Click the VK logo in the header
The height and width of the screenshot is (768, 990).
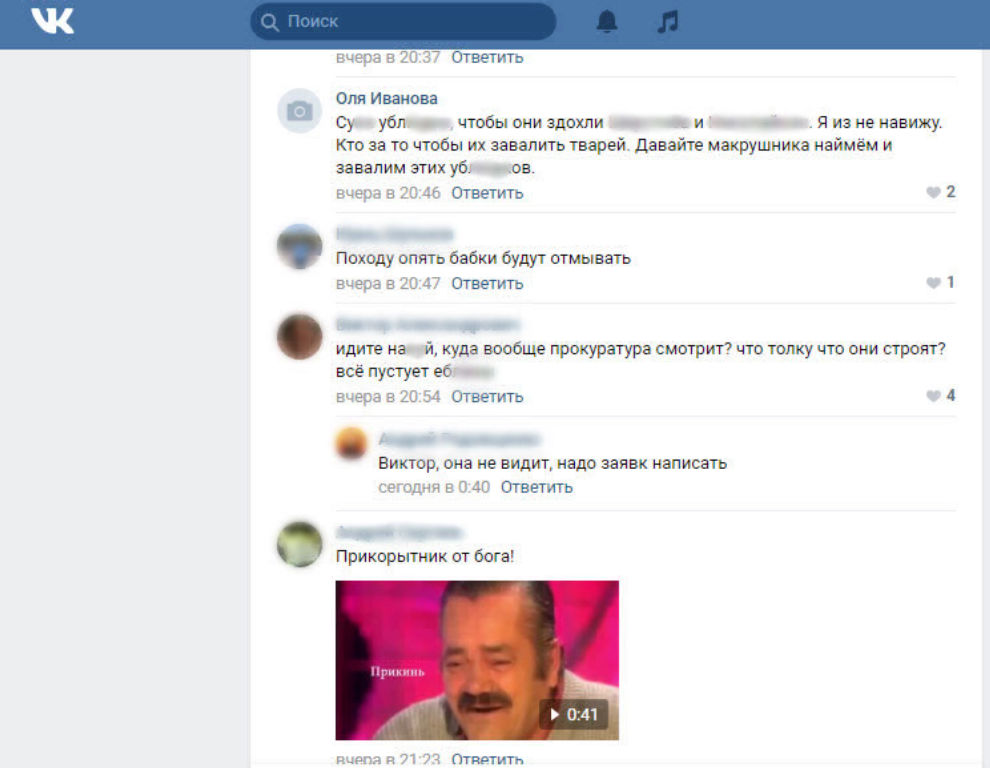52,21
